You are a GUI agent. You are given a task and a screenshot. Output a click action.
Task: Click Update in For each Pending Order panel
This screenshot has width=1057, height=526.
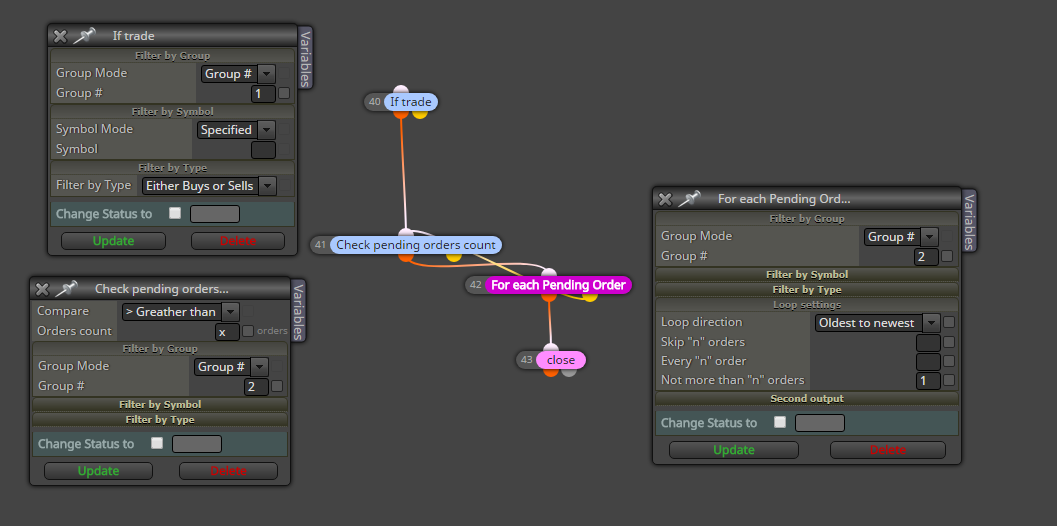(x=733, y=450)
